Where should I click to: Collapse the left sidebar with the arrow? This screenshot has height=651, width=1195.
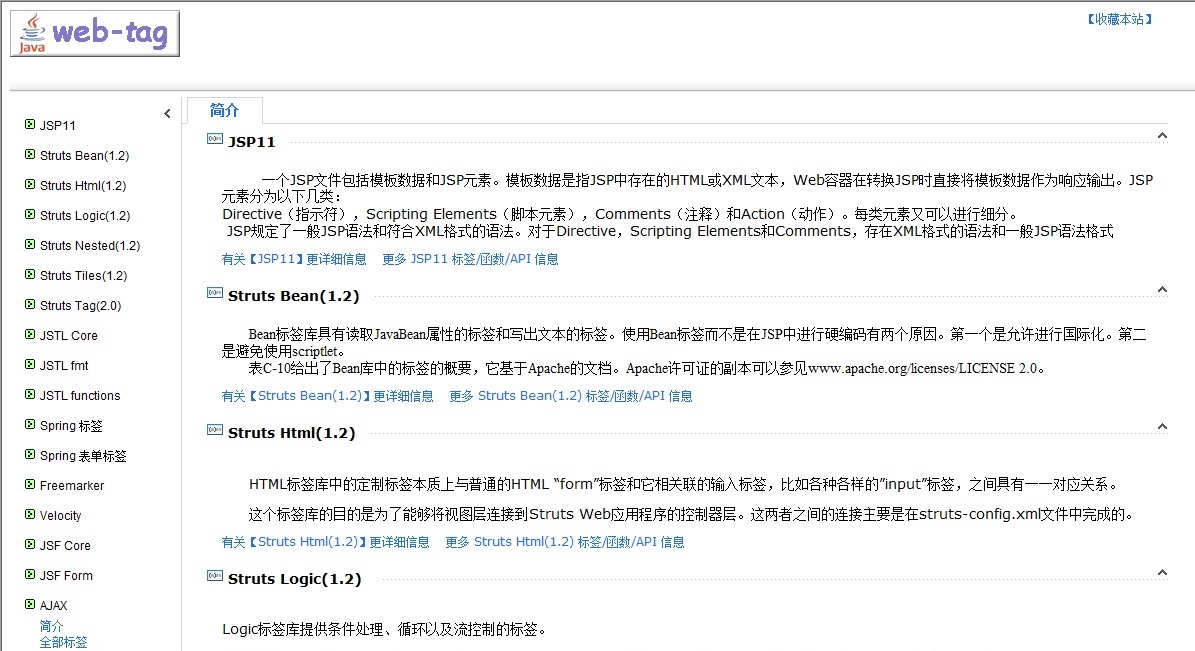[x=168, y=114]
